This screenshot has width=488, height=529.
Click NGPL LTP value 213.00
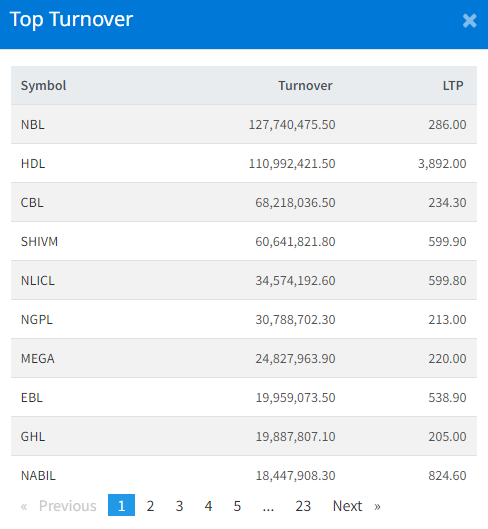(448, 319)
